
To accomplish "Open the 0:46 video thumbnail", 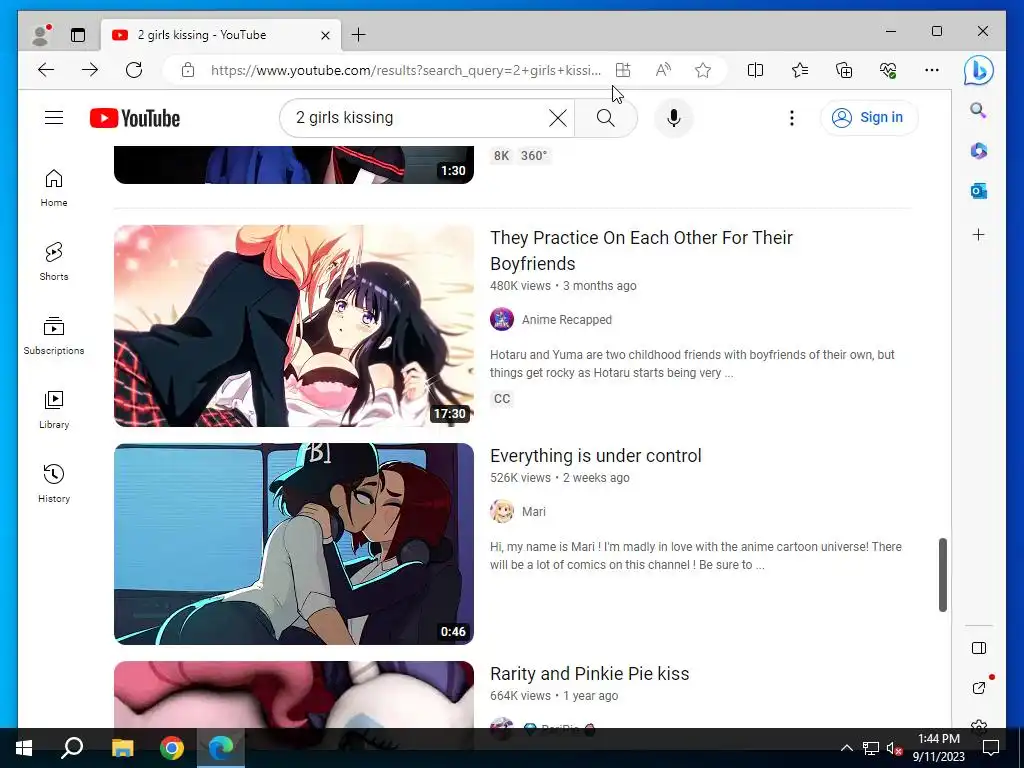I will coord(294,544).
